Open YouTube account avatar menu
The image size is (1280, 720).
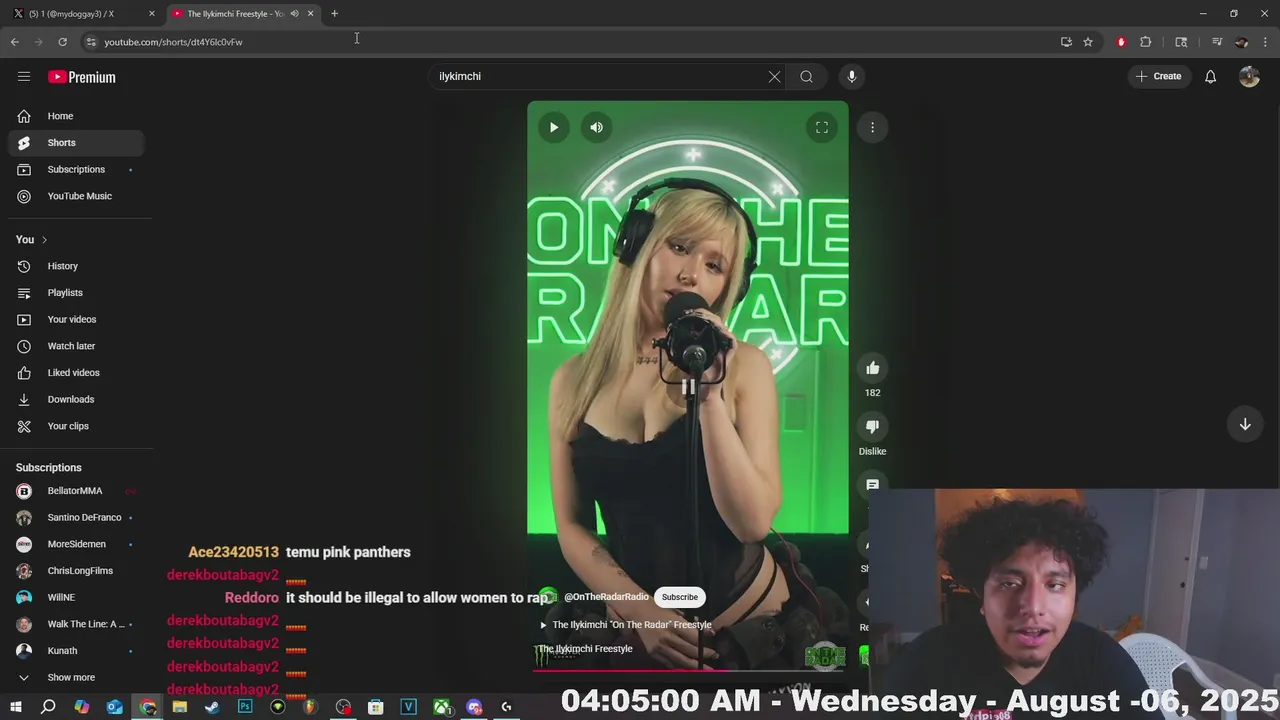point(1249,77)
